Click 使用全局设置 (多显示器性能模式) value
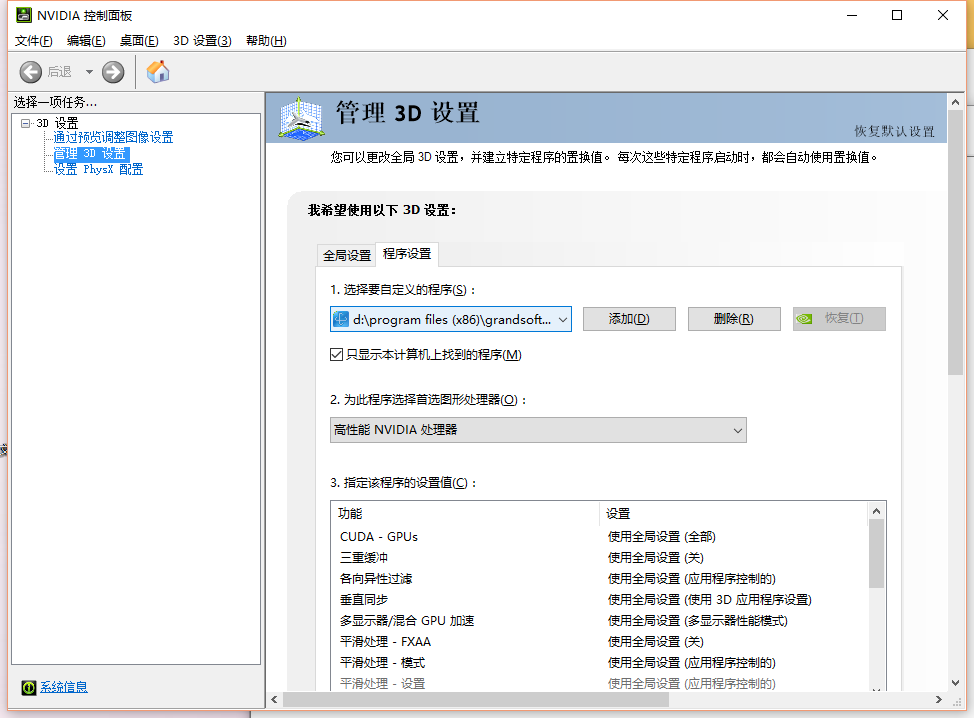Viewport: 974px width, 718px height. 698,621
